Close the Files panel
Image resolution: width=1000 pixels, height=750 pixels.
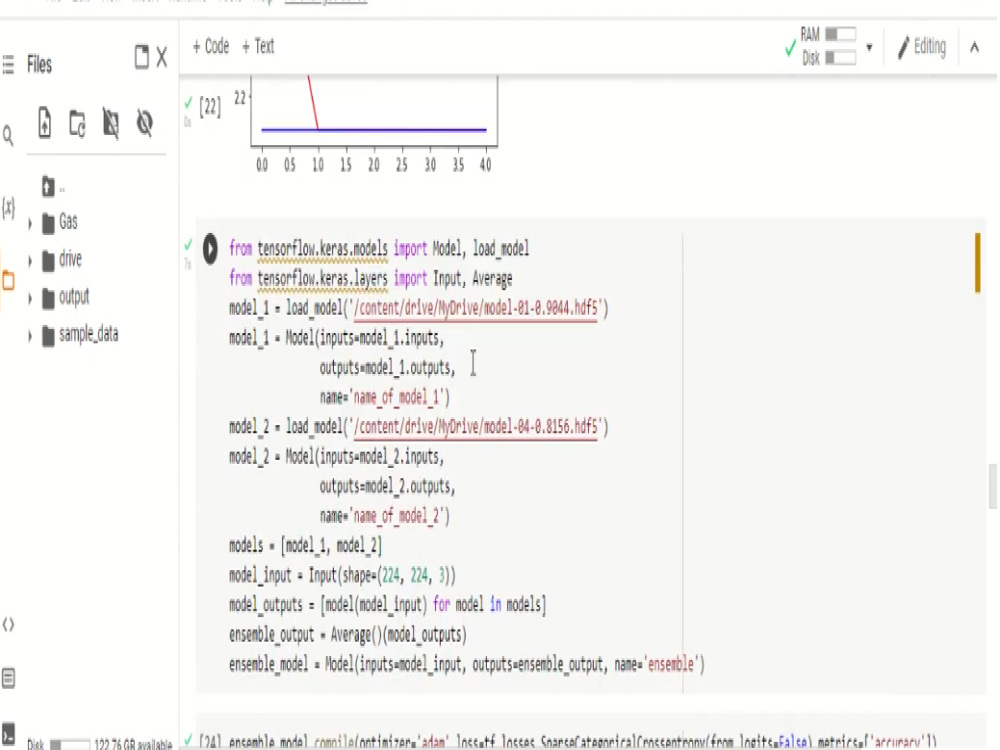[x=162, y=57]
